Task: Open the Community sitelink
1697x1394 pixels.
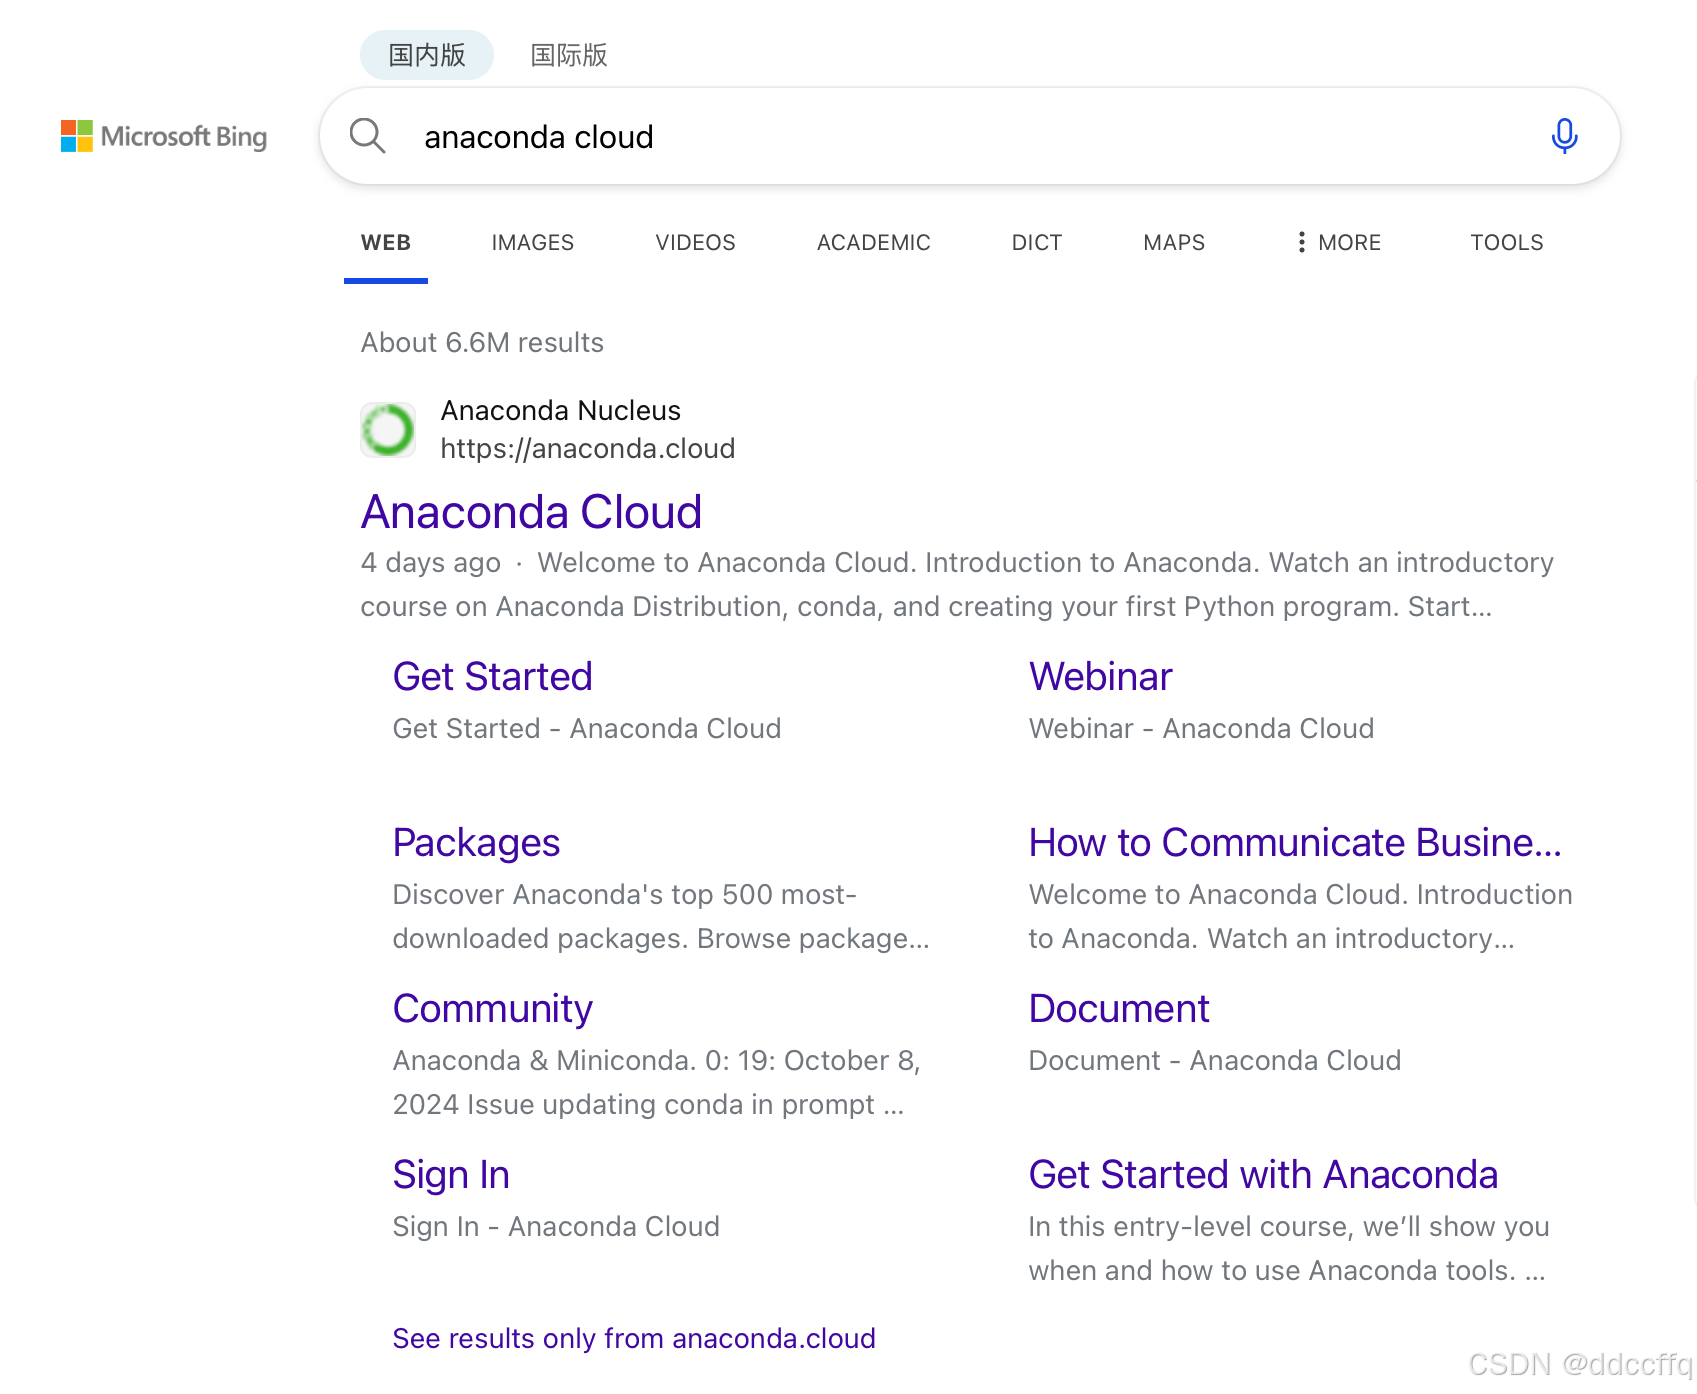Action: coord(493,1009)
